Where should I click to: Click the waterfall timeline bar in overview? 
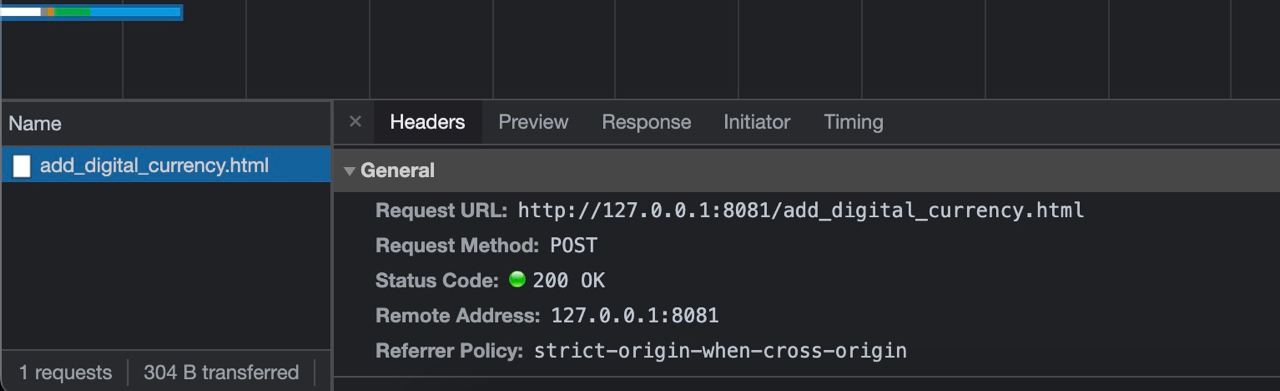click(91, 12)
